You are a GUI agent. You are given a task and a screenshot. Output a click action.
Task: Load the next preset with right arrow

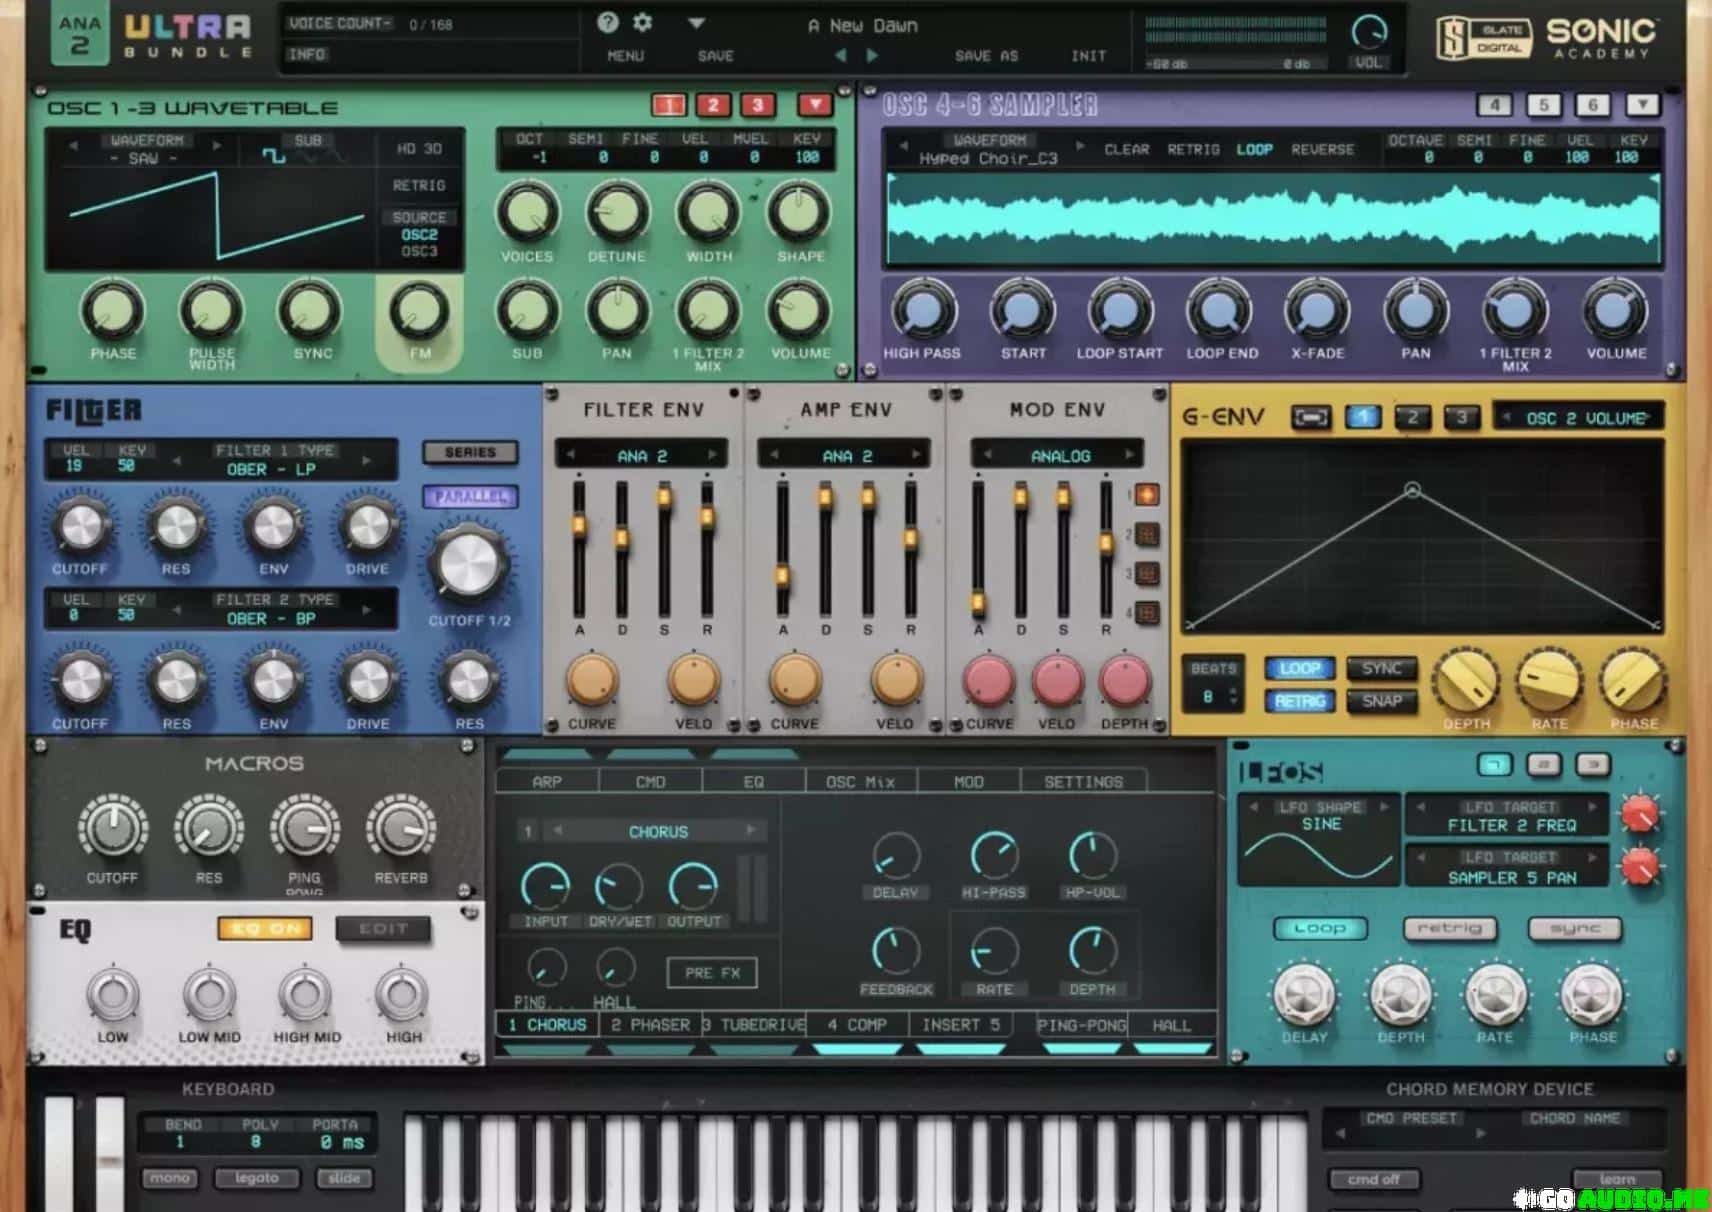point(872,56)
